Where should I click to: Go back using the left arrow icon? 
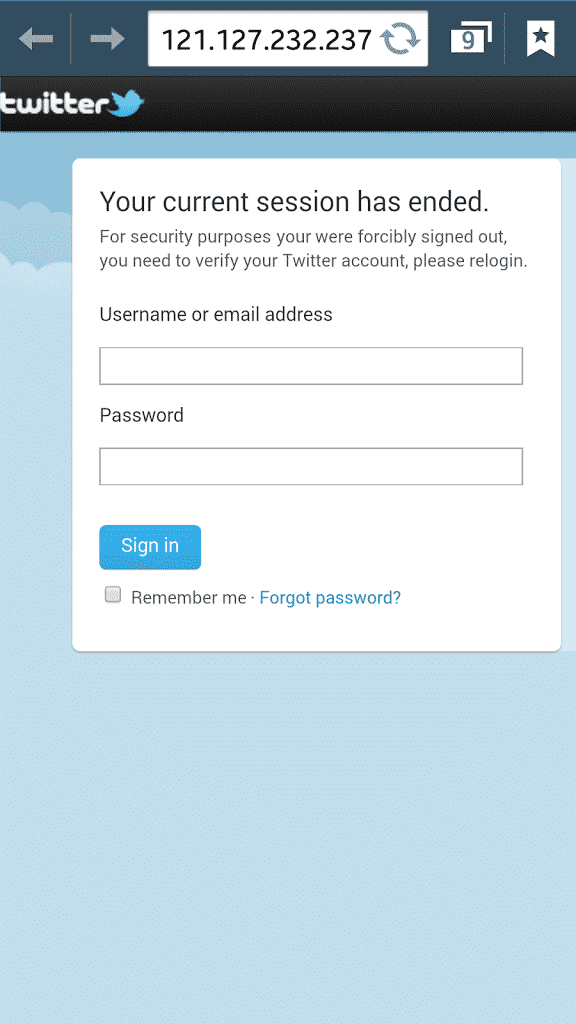(x=35, y=39)
